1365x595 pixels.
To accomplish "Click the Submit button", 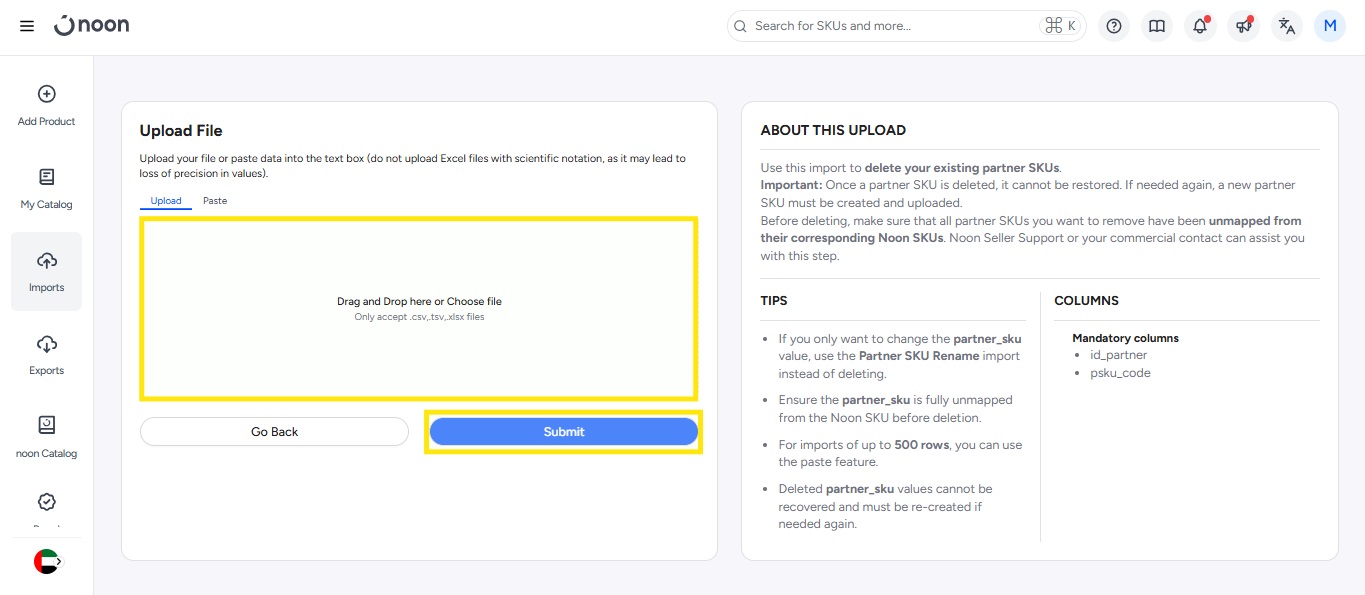I will (564, 432).
